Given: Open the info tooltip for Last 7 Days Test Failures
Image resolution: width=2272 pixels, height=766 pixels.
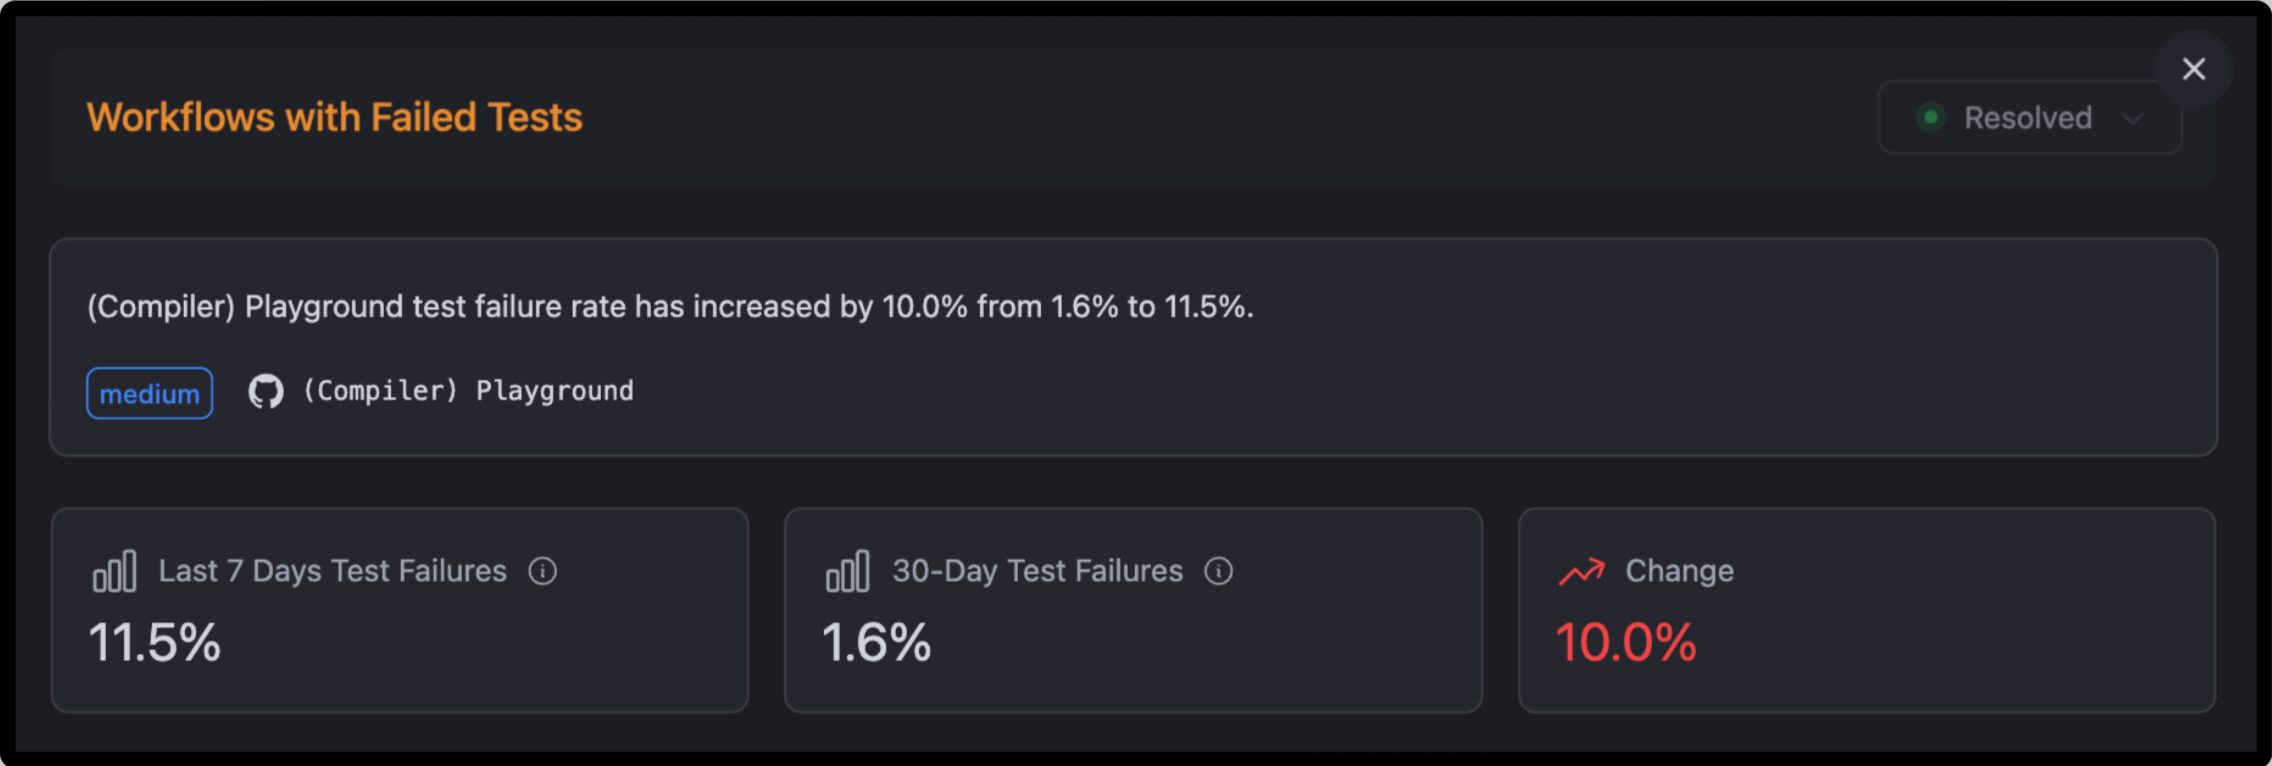Looking at the screenshot, I should [x=542, y=571].
